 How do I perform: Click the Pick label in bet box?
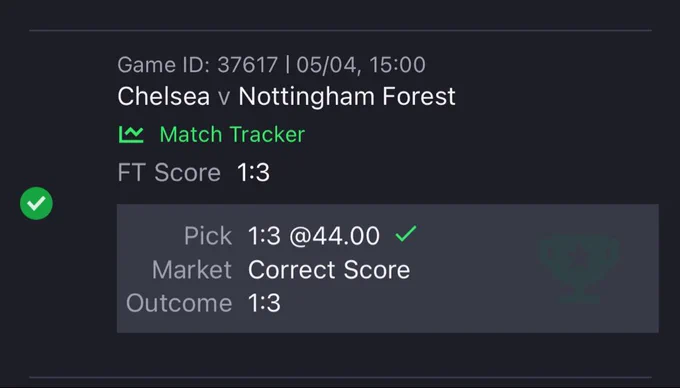(x=208, y=236)
